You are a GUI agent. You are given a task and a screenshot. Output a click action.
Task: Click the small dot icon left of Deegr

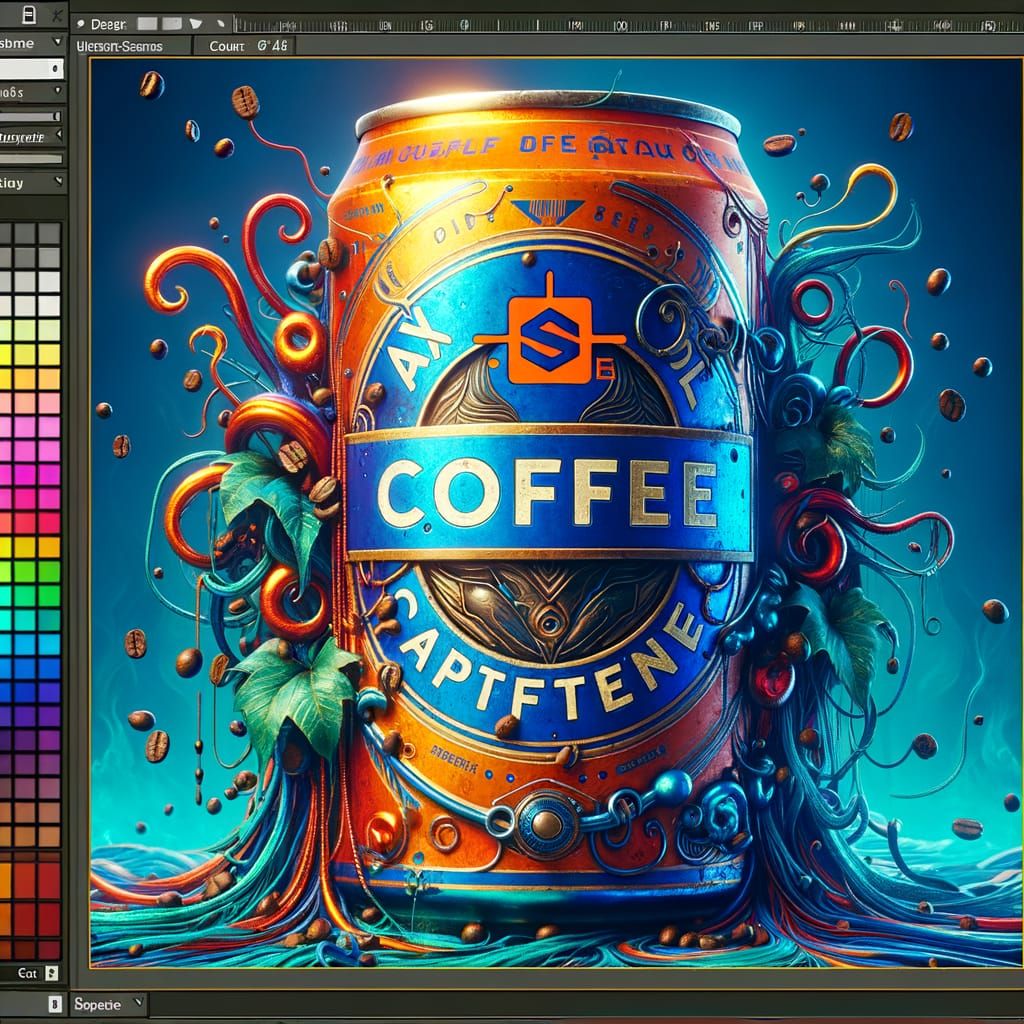coord(82,25)
